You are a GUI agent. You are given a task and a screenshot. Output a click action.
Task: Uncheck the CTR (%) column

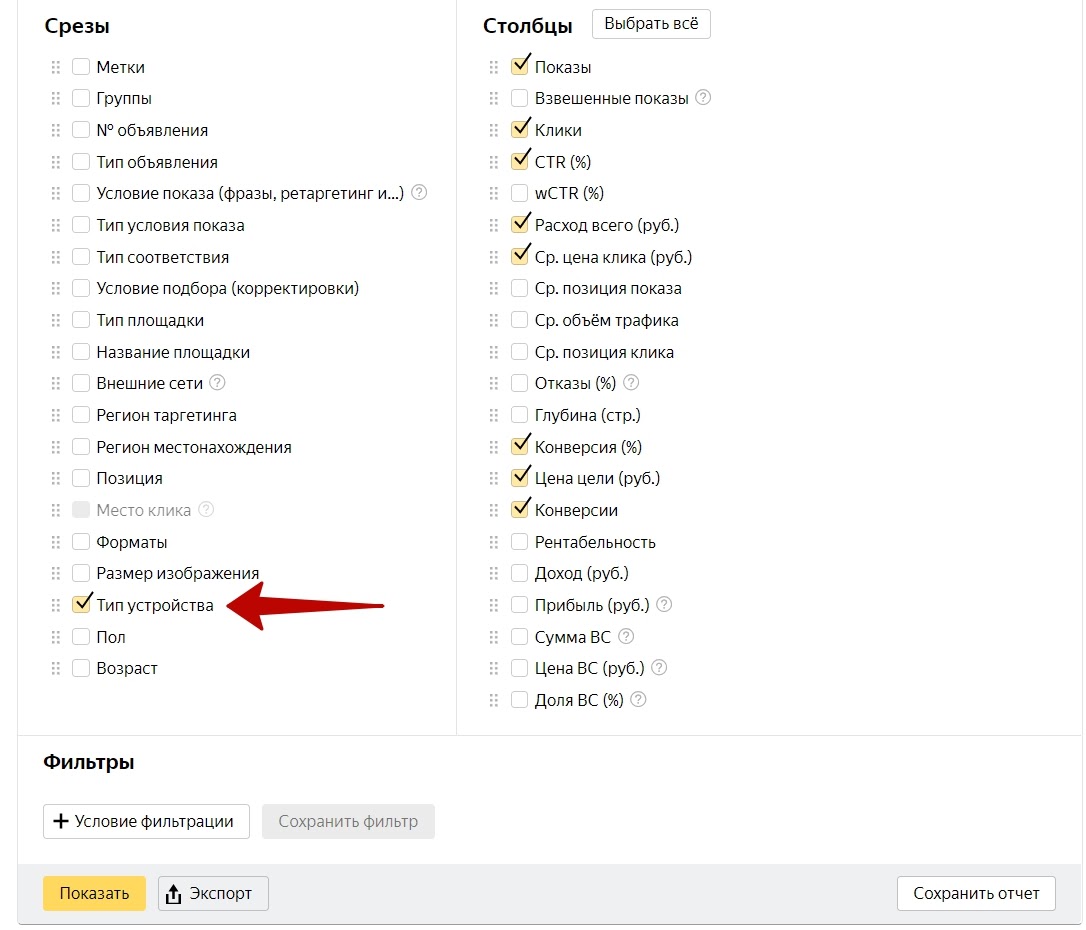click(519, 162)
